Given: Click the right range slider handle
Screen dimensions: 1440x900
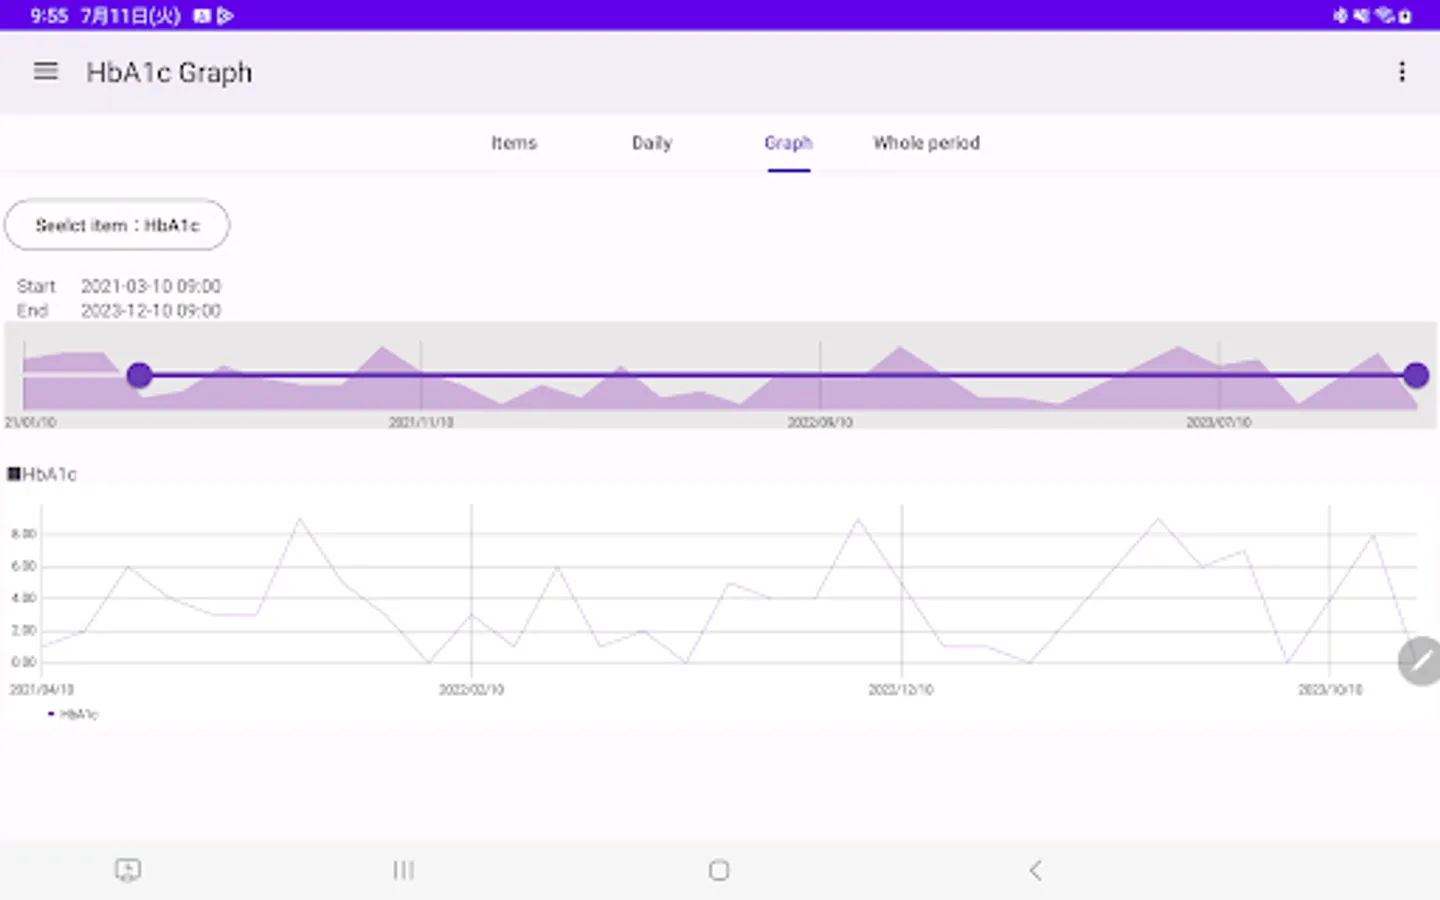Looking at the screenshot, I should pos(1415,375).
